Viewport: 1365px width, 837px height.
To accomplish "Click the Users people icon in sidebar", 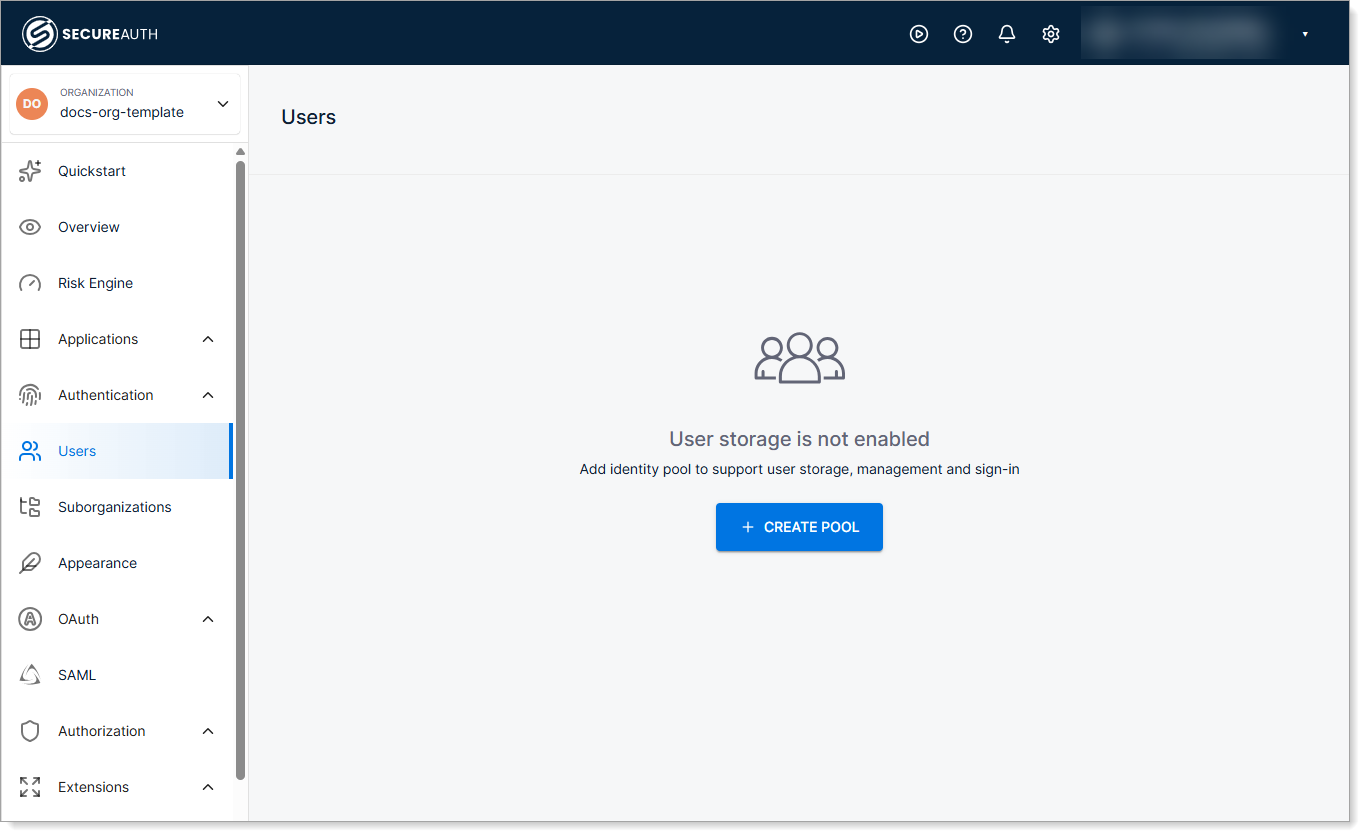I will 29,450.
